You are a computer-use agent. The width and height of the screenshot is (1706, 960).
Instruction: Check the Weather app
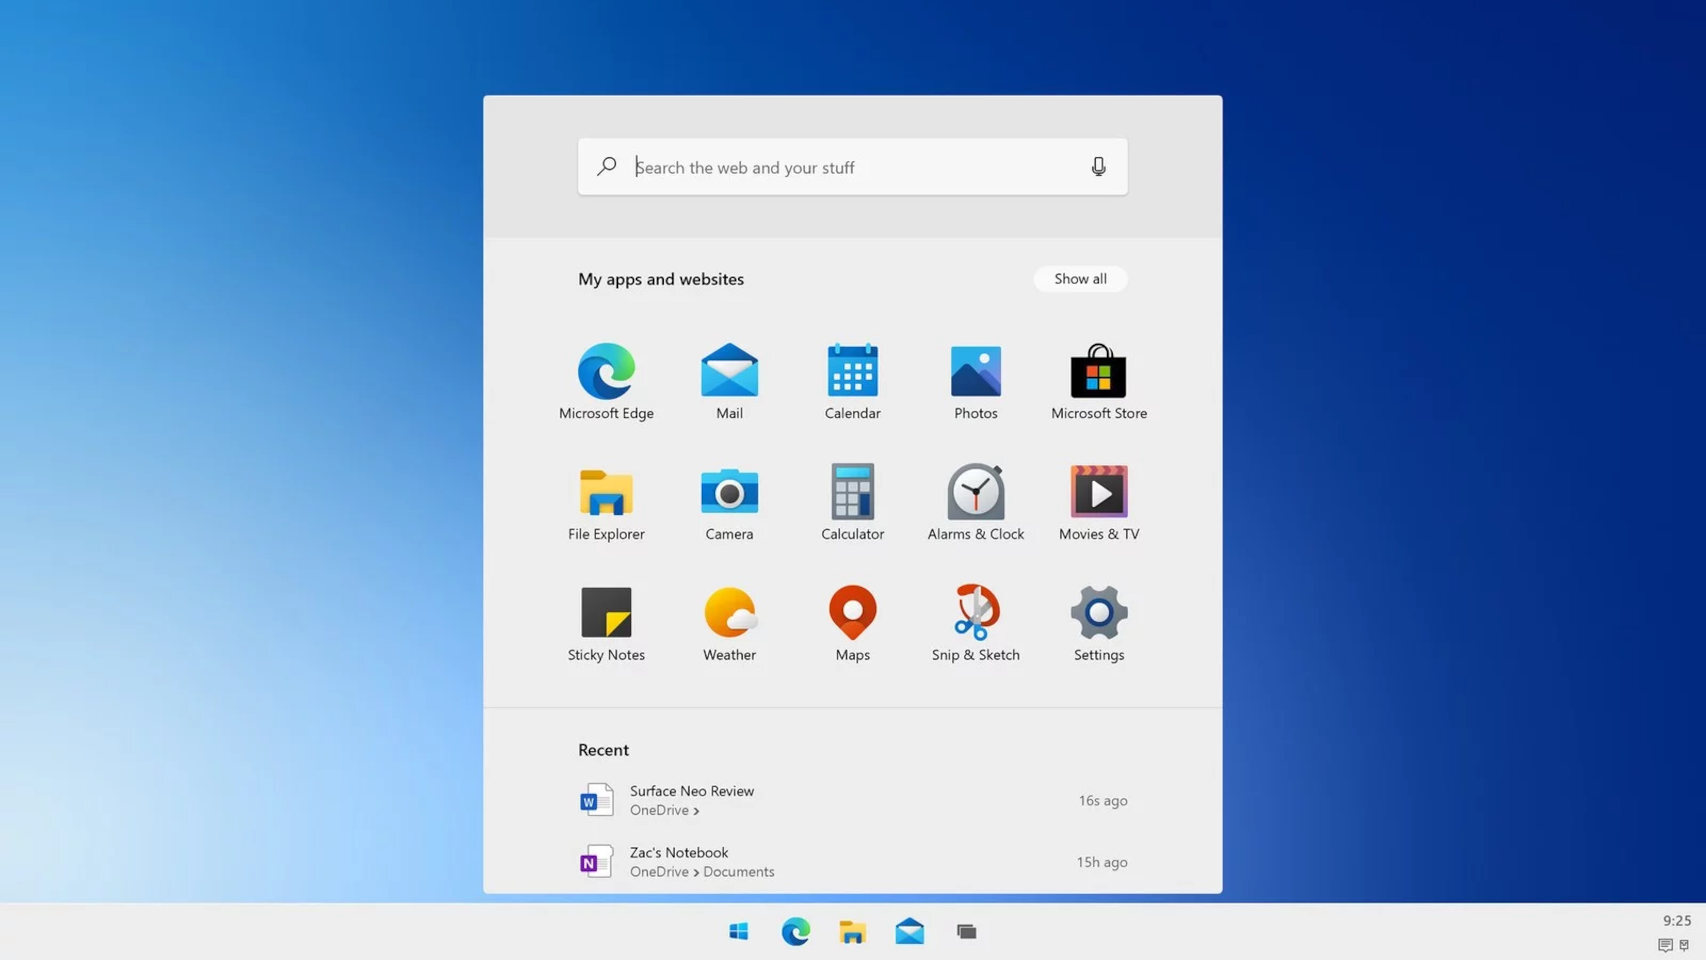tap(729, 621)
